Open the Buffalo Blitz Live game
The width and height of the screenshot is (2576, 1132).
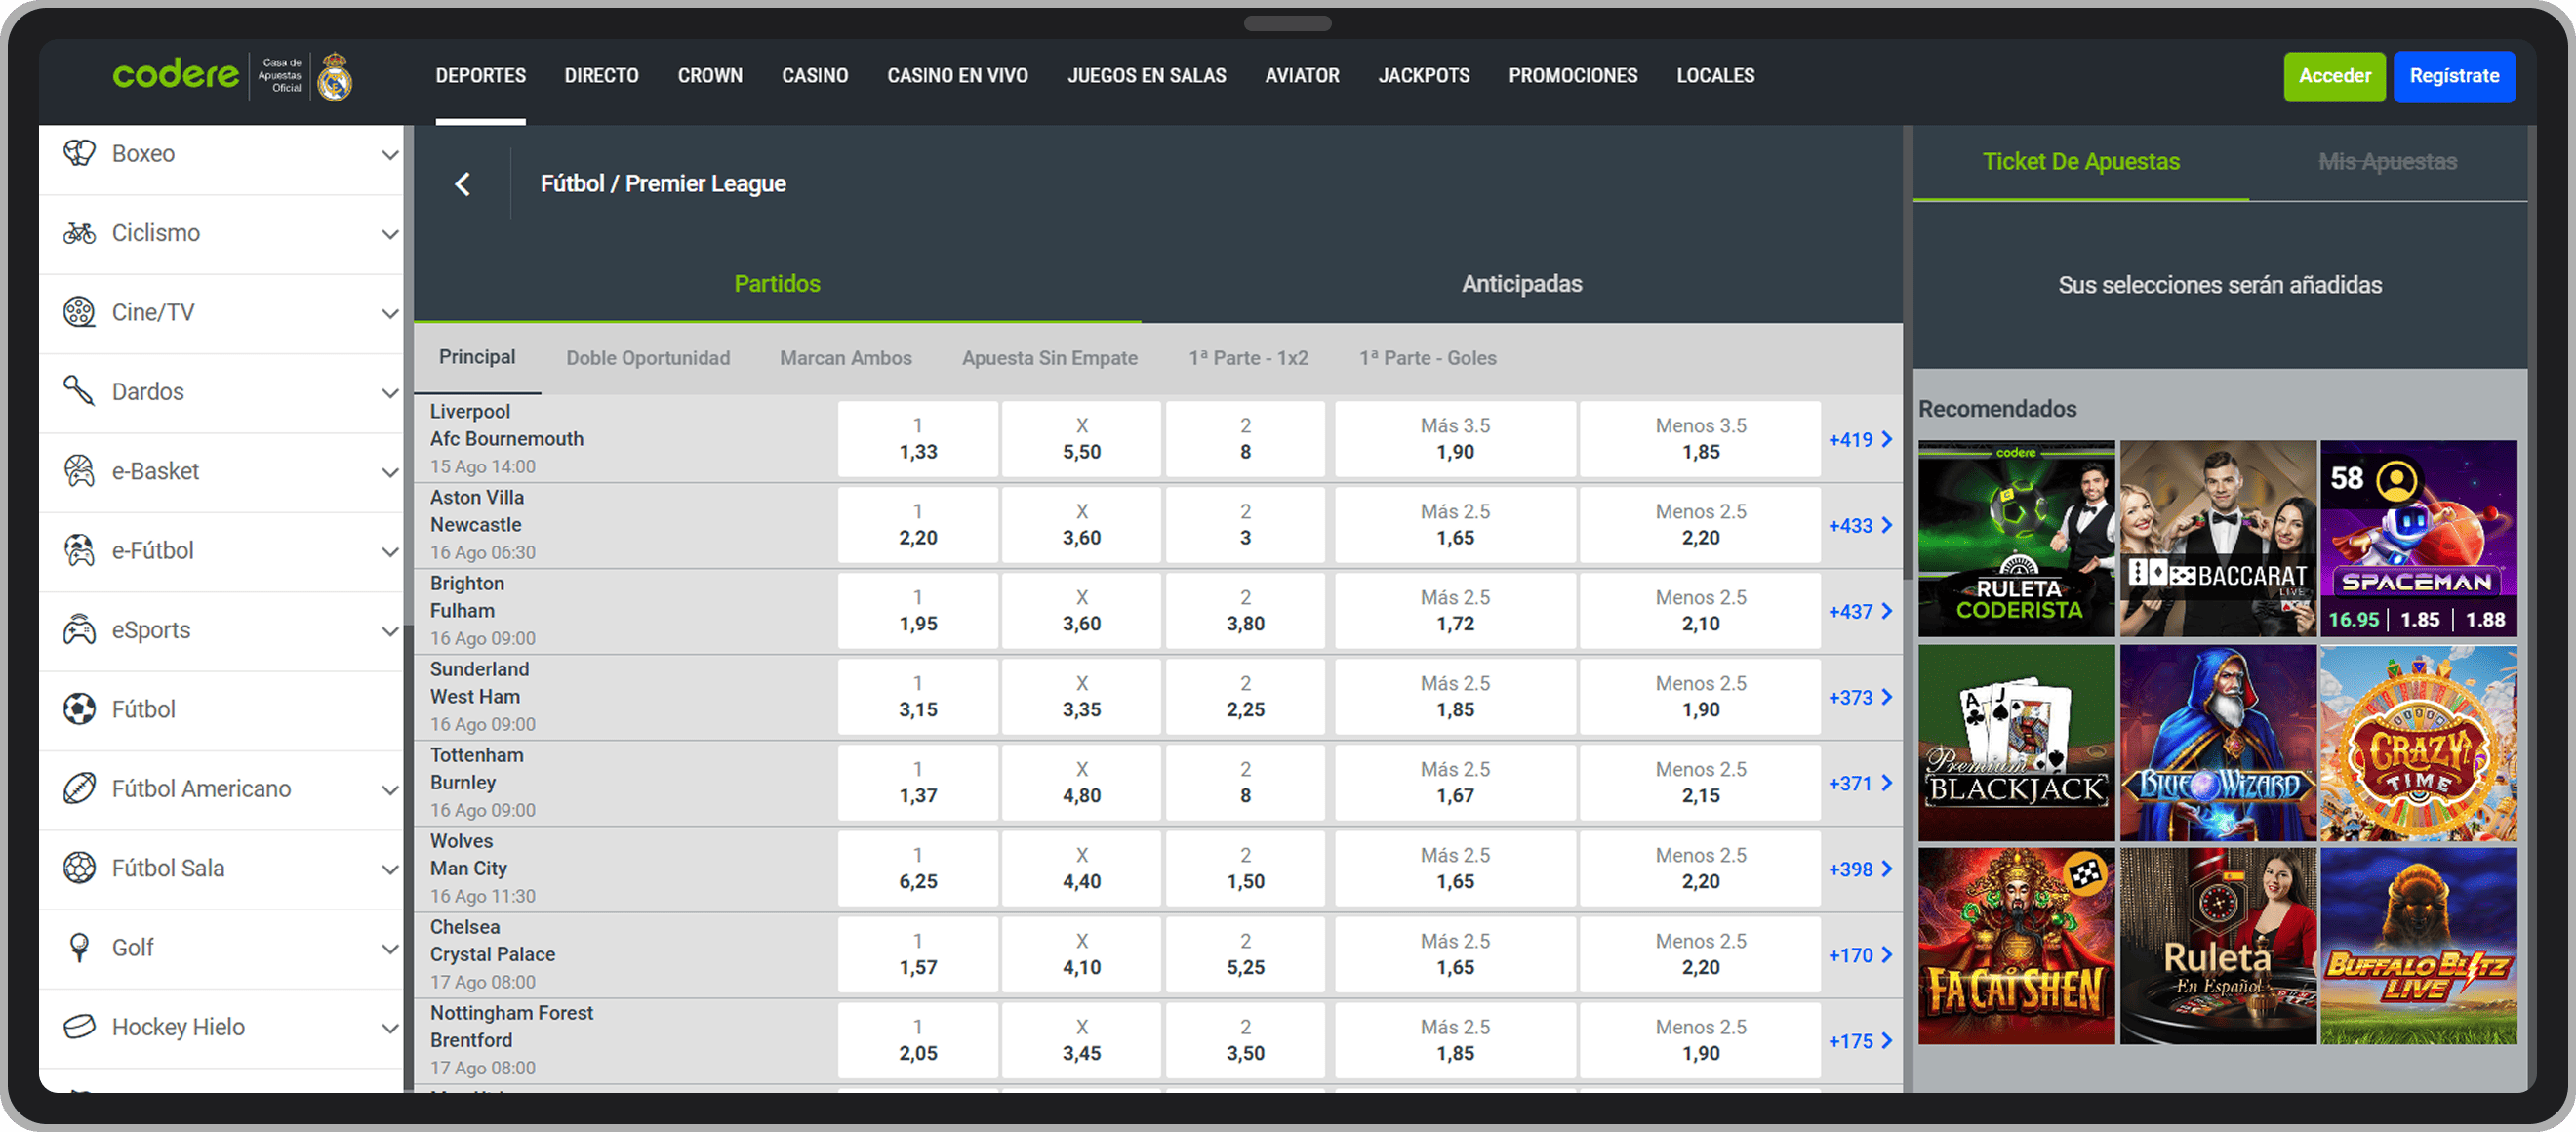coord(2418,946)
